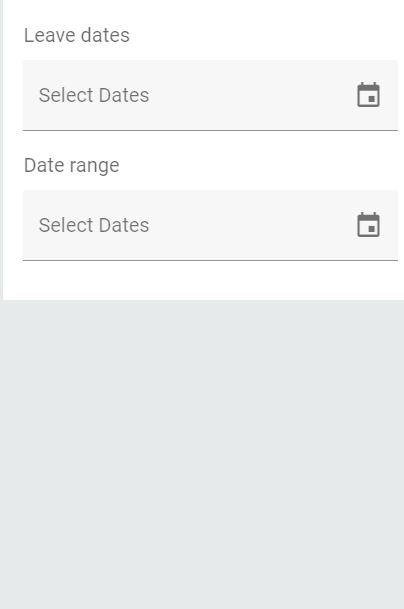Focus the first Select Dates field
The width and height of the screenshot is (404, 609).
click(x=210, y=95)
